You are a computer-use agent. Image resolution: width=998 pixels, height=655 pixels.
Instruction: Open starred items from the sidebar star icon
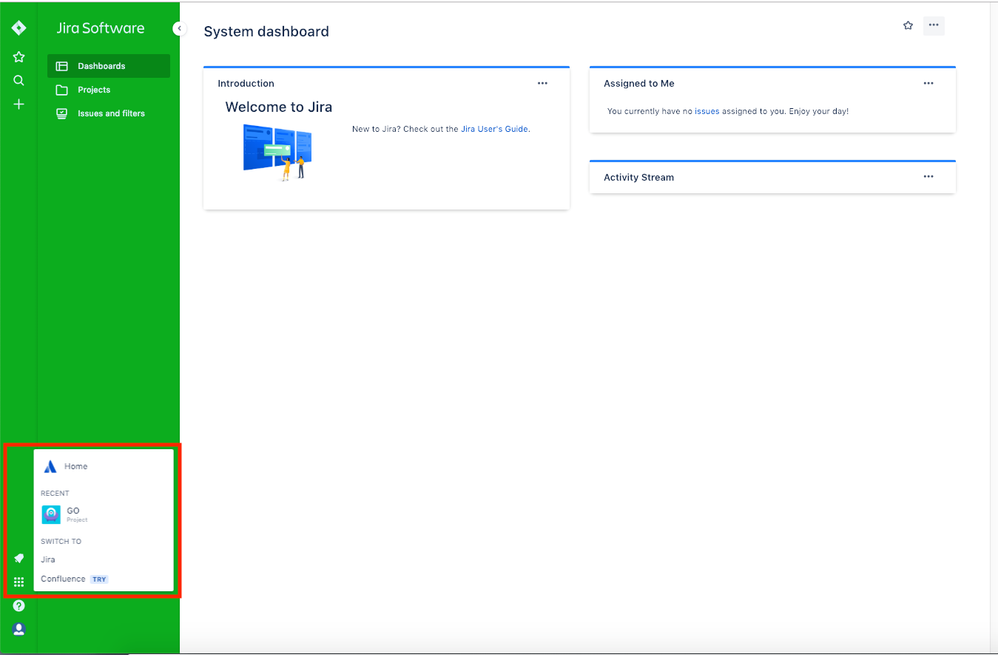tap(18, 57)
